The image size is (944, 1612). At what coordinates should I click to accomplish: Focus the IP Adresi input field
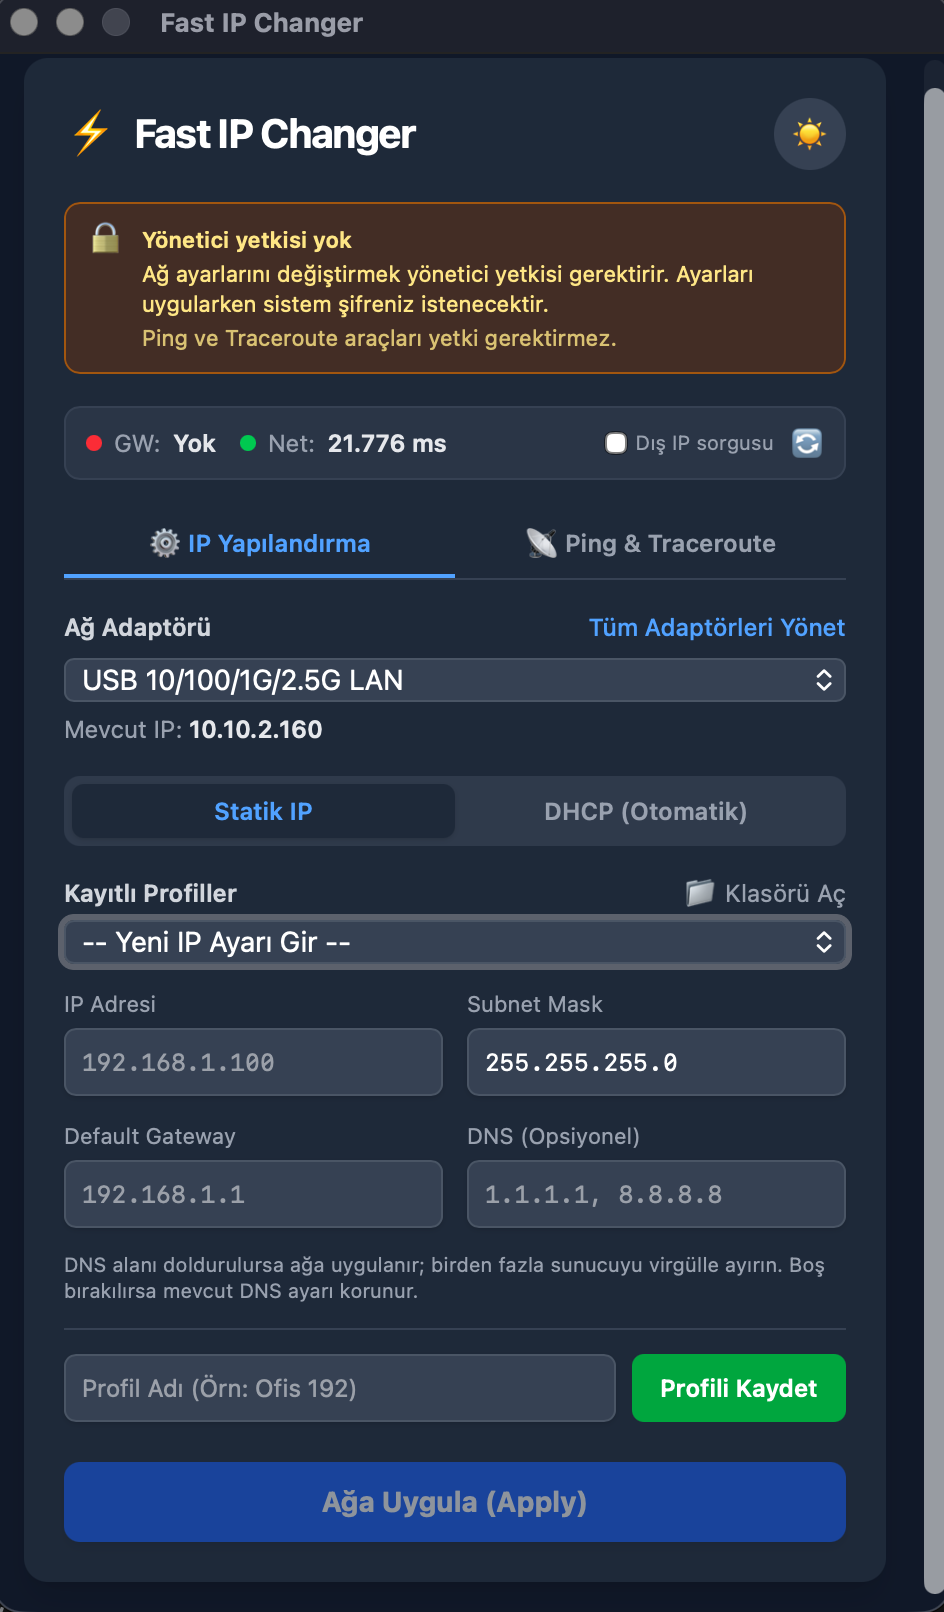pos(253,1062)
